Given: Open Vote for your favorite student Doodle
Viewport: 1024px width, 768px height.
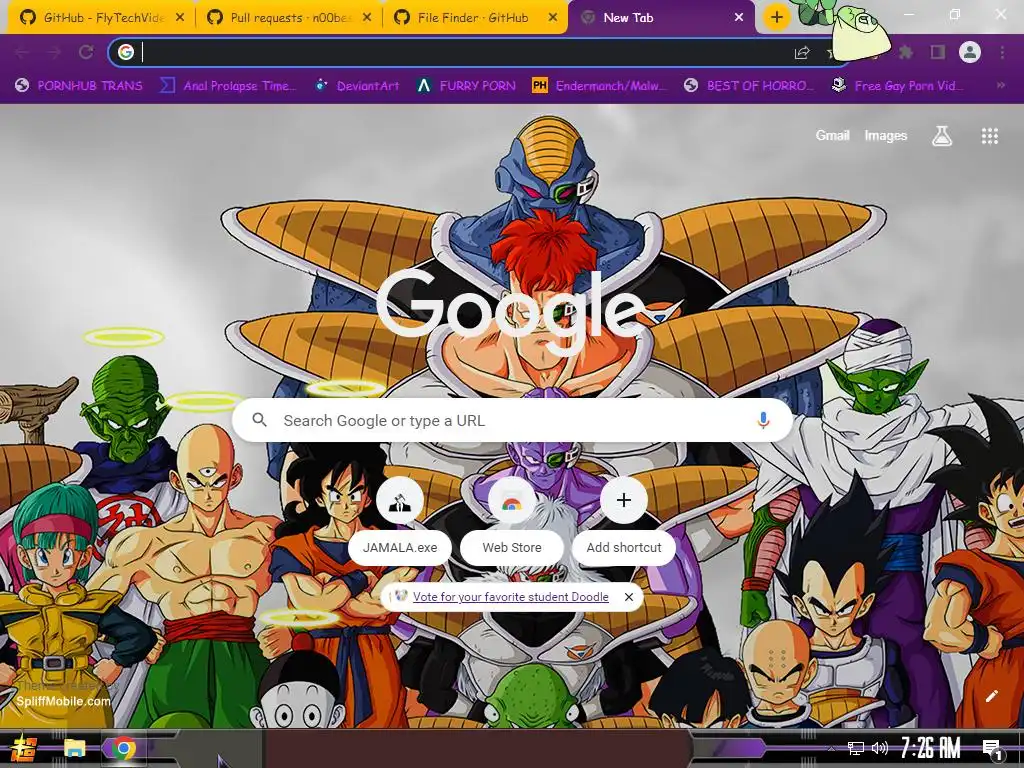Looking at the screenshot, I should (x=511, y=597).
